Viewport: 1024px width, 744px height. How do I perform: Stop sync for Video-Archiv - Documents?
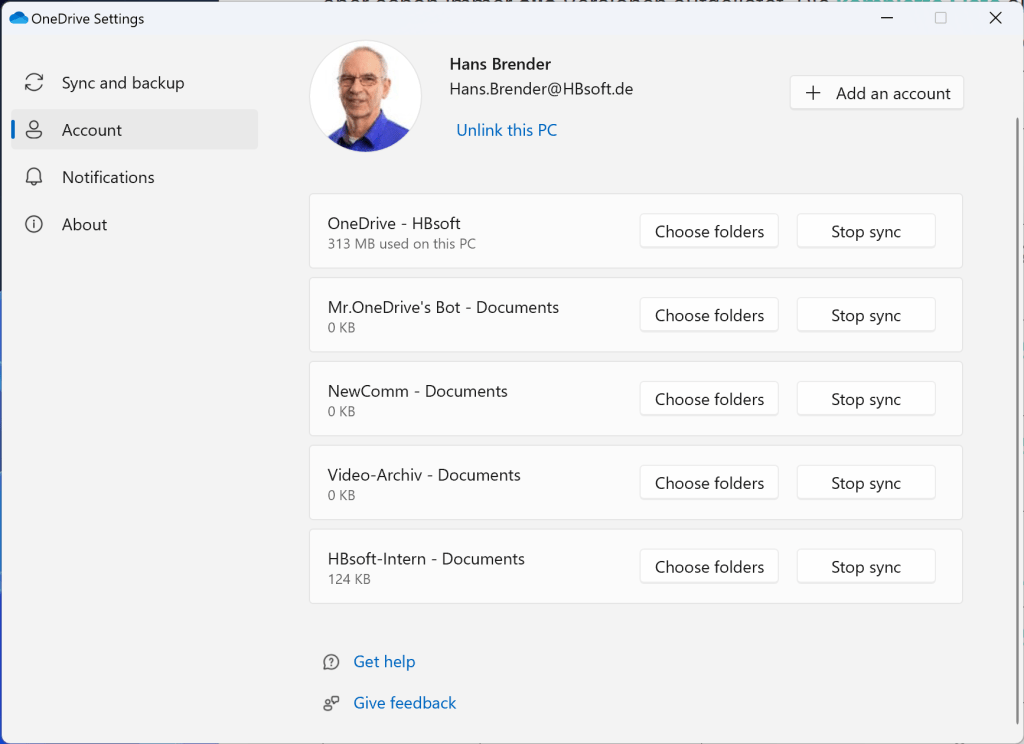click(865, 484)
